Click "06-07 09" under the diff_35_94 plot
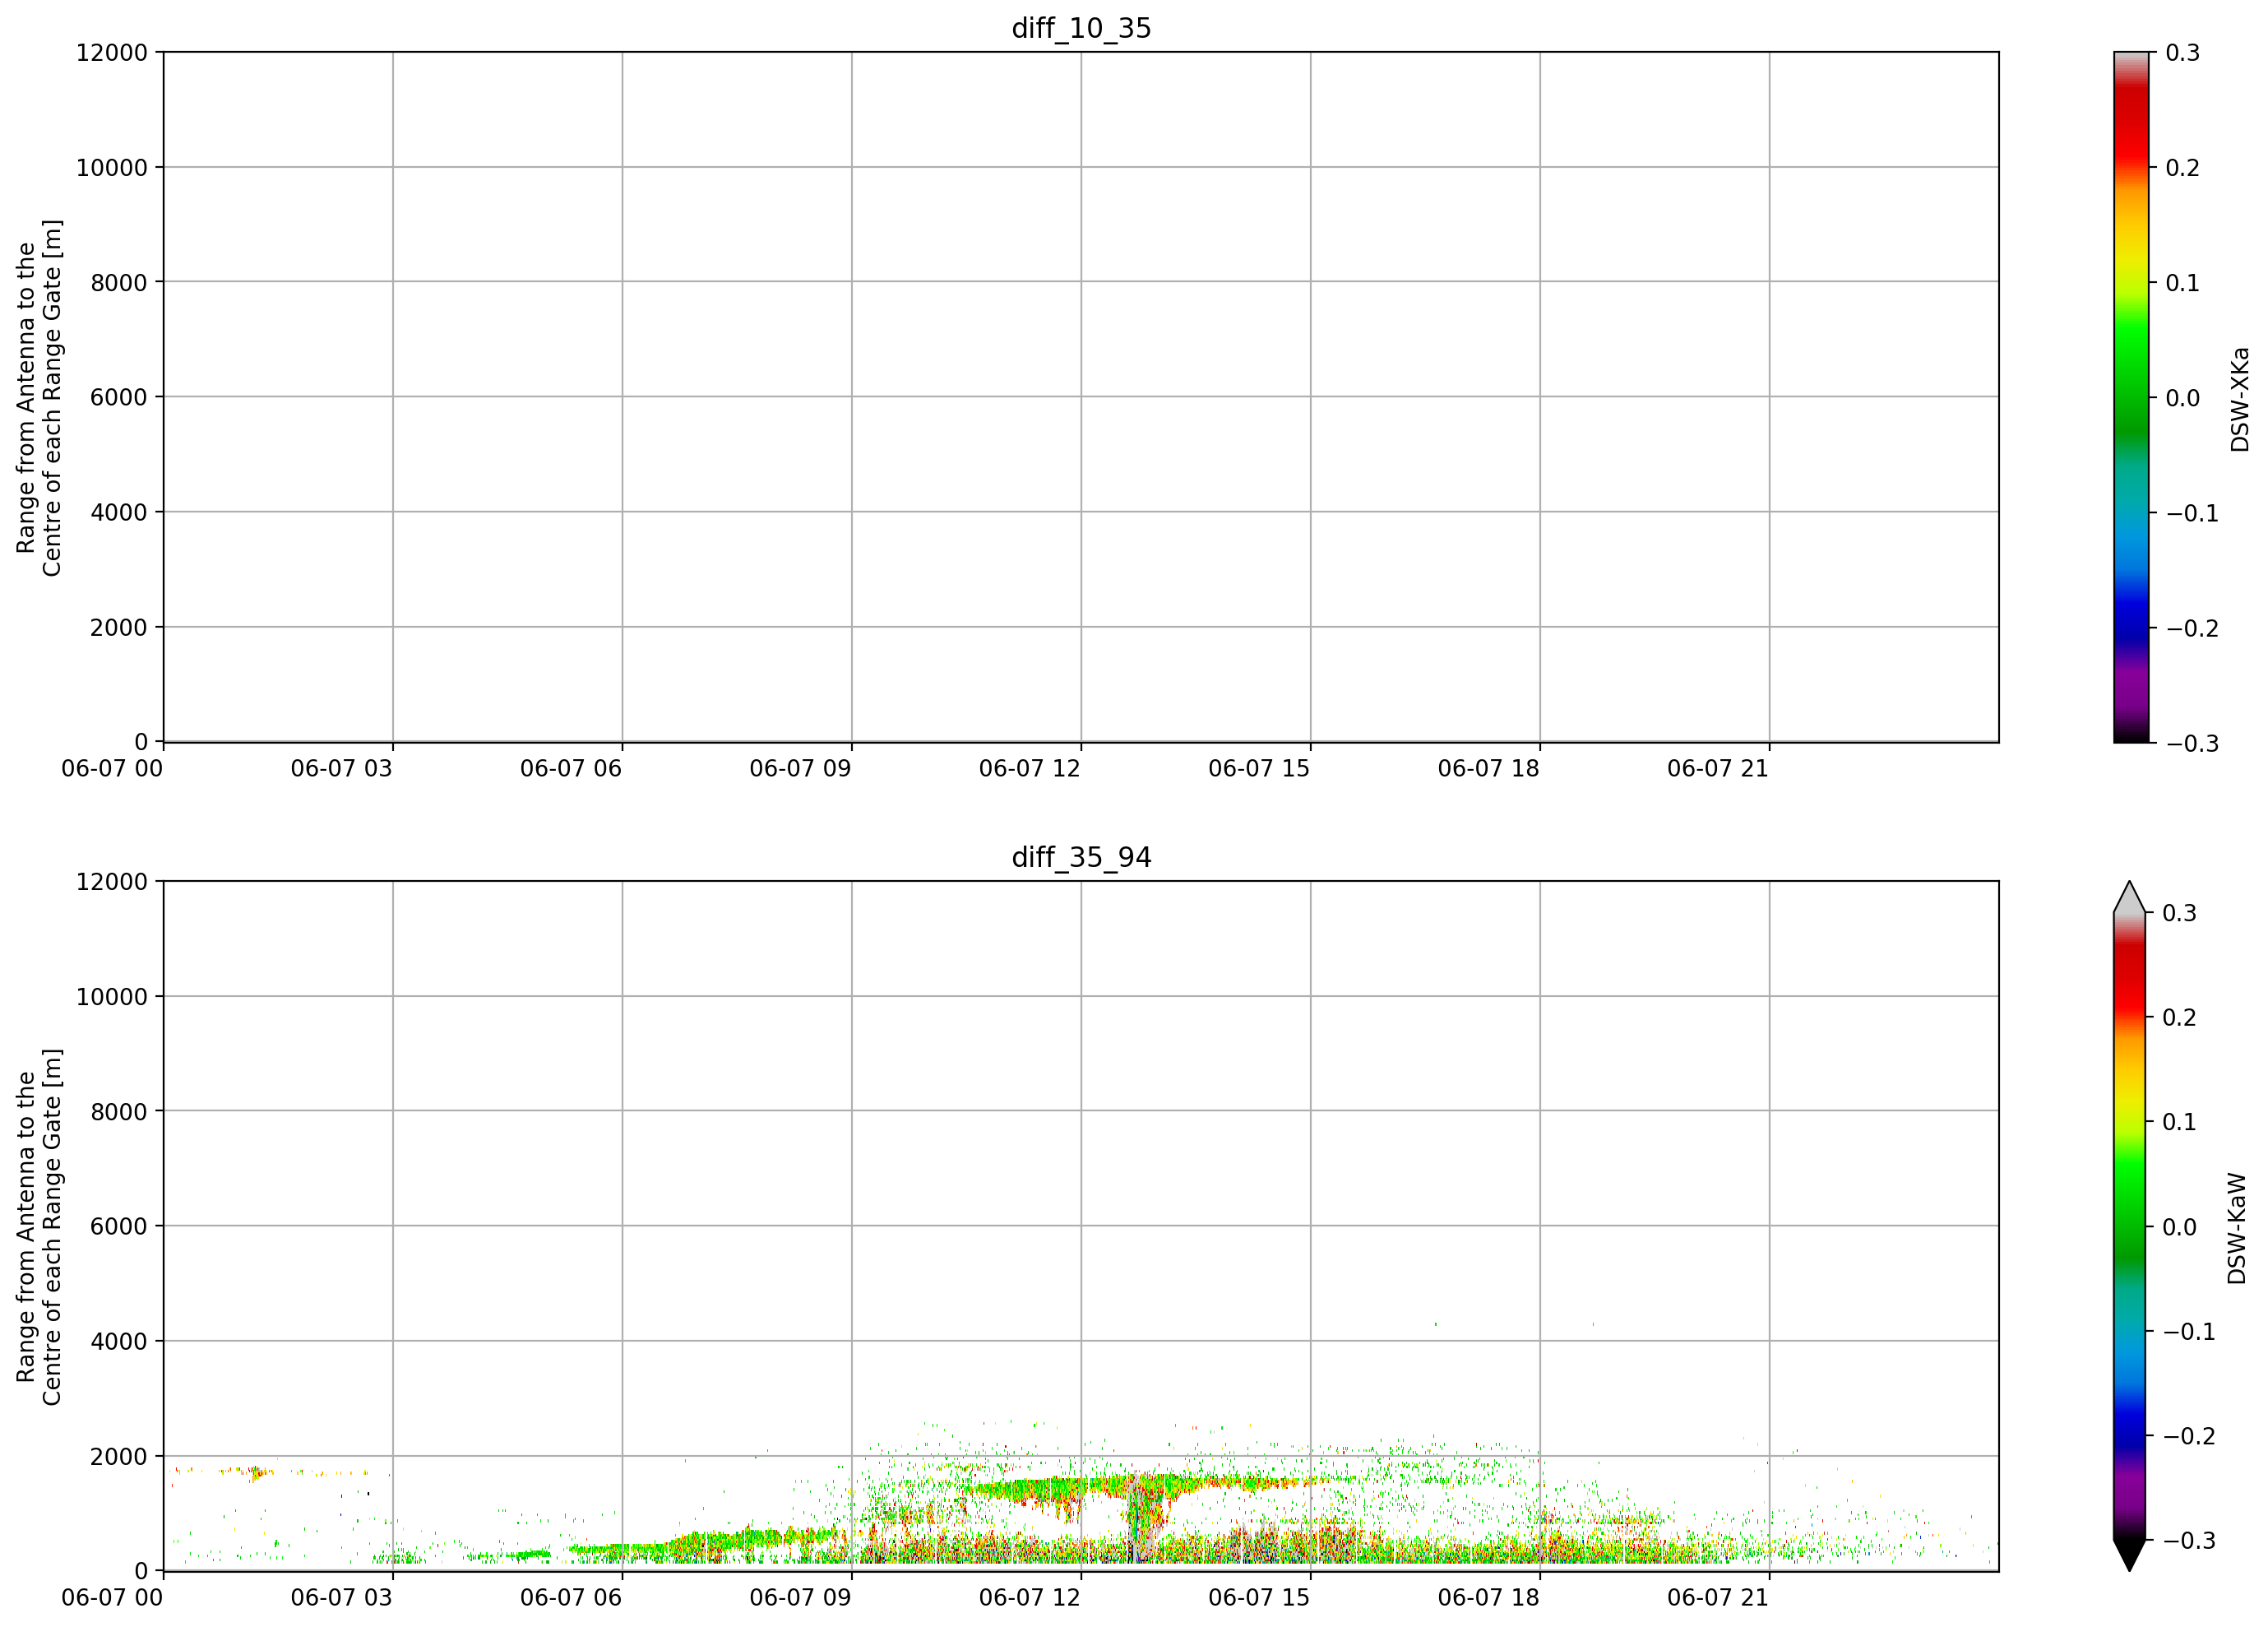 point(801,1598)
